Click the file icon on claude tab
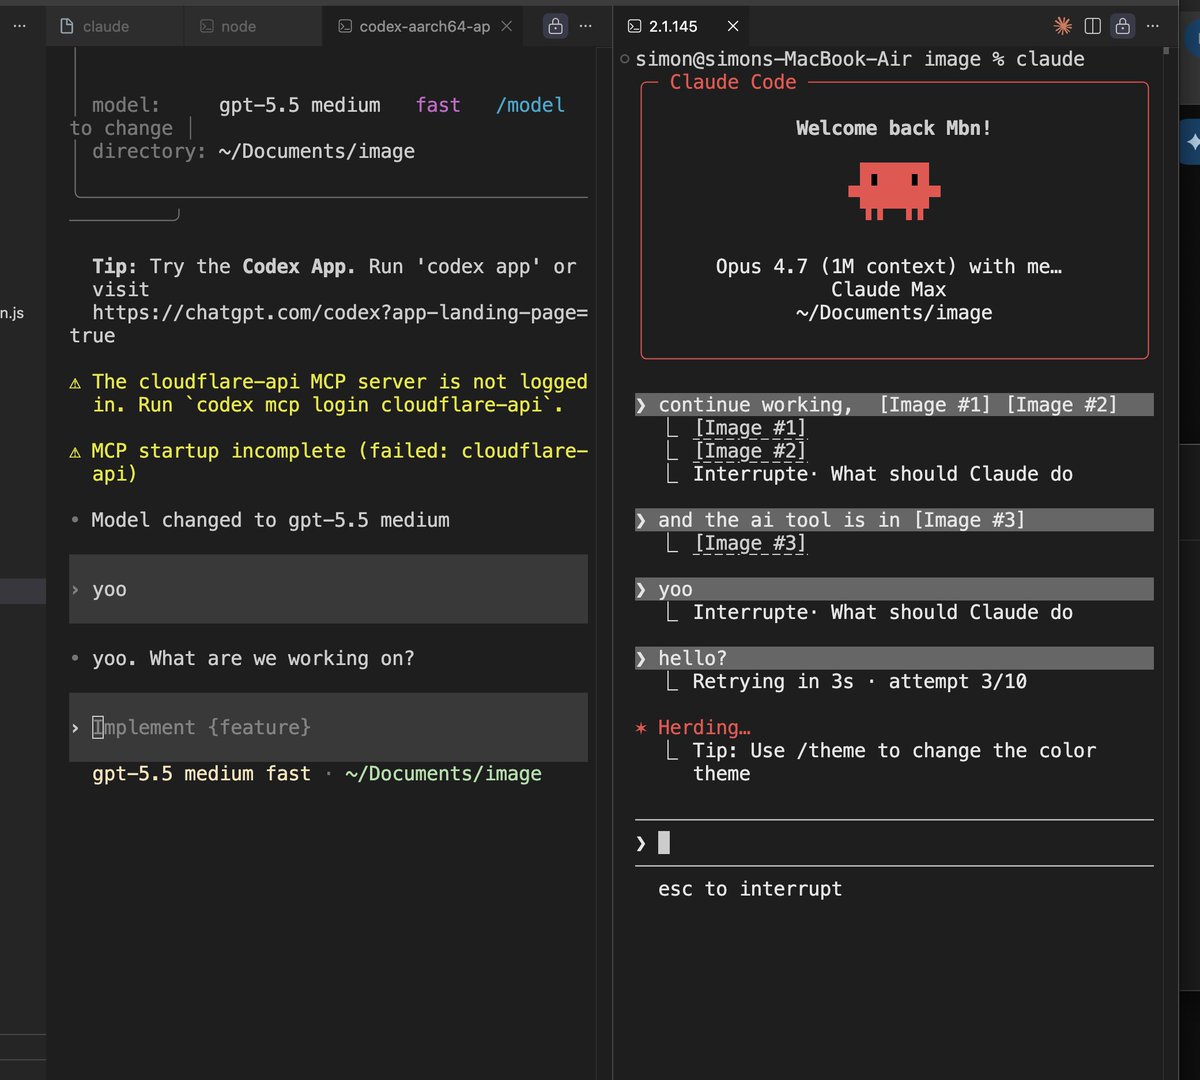This screenshot has height=1080, width=1200. (x=67, y=26)
